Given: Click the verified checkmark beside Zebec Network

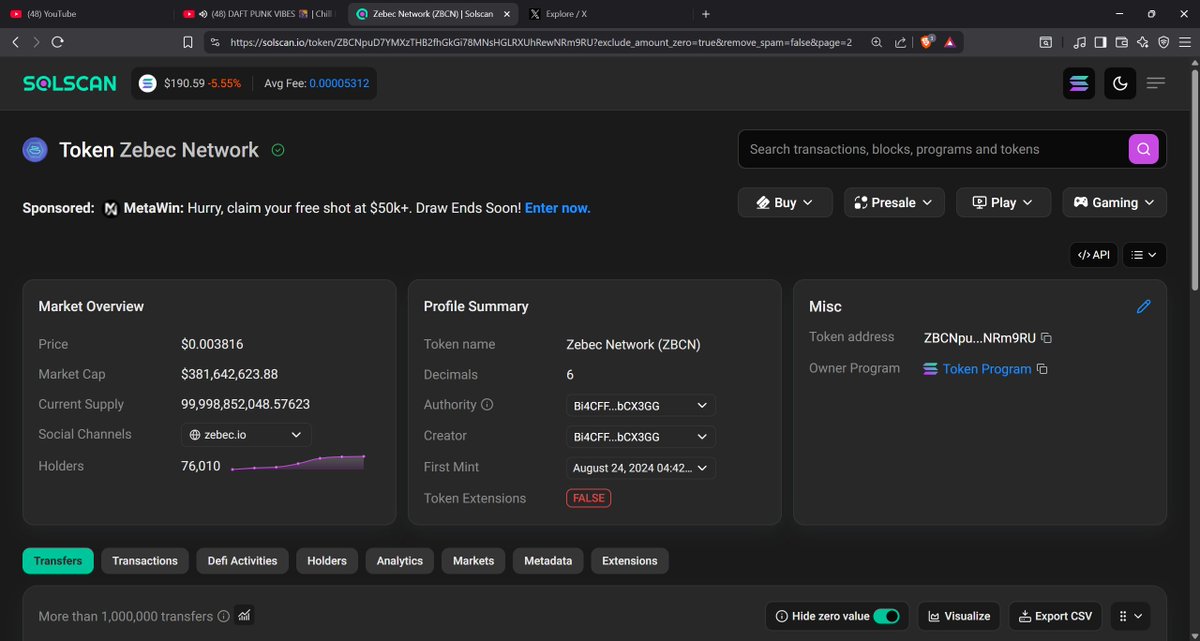Looking at the screenshot, I should pyautogui.click(x=278, y=150).
